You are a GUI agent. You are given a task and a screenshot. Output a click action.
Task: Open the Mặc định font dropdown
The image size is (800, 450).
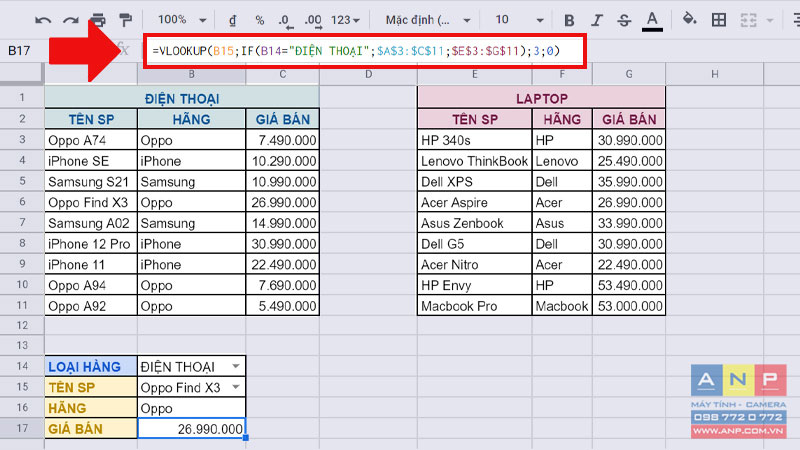(x=428, y=20)
